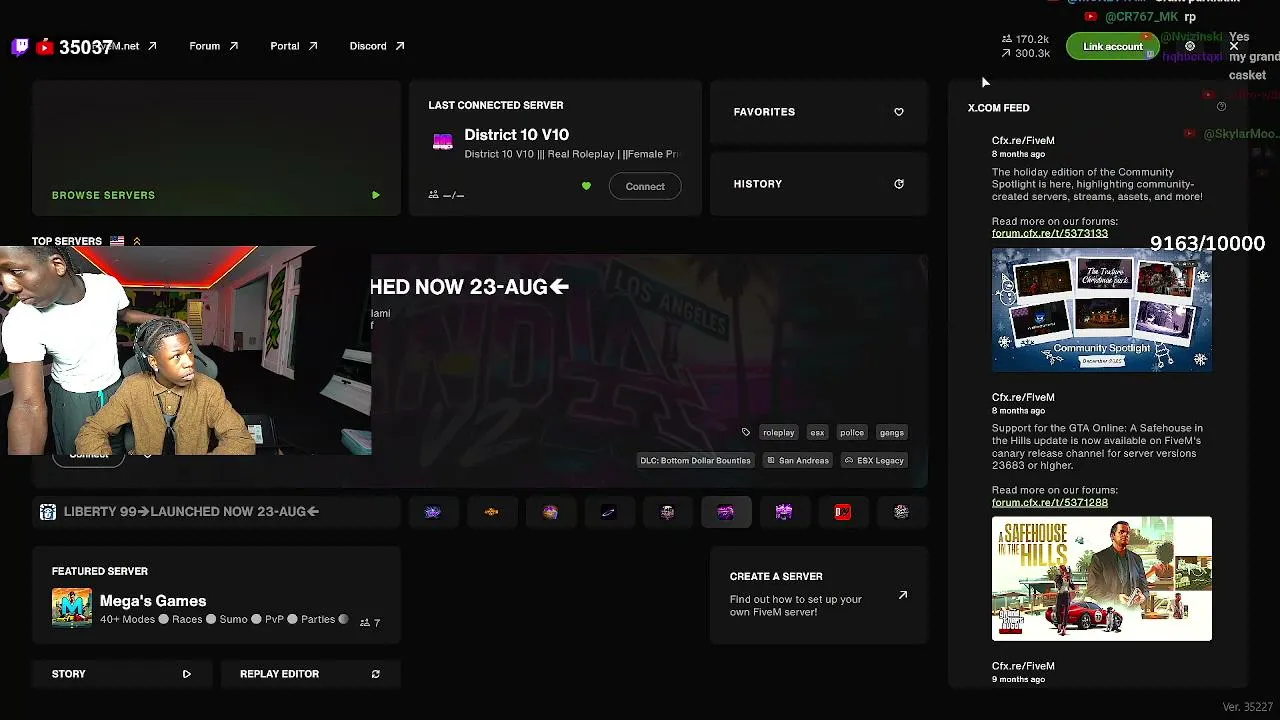Select the third top server thumbnail, orange-purple logo
Image resolution: width=1280 pixels, height=720 pixels.
[x=550, y=512]
